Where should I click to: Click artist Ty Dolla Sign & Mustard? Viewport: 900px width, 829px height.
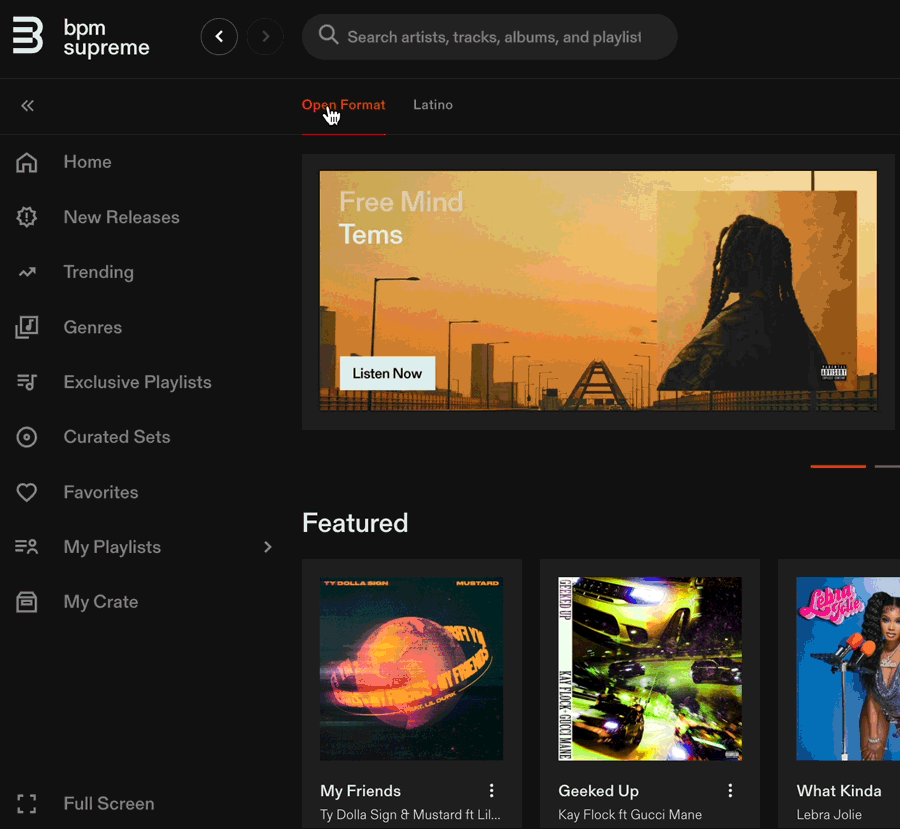pyautogui.click(x=410, y=815)
